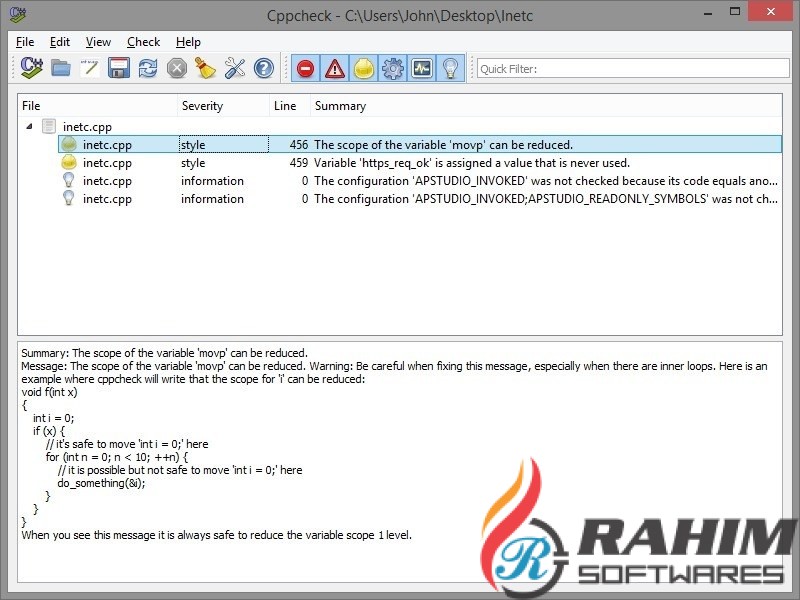800x600 pixels.
Task: Open the Edit menu
Action: tap(60, 42)
